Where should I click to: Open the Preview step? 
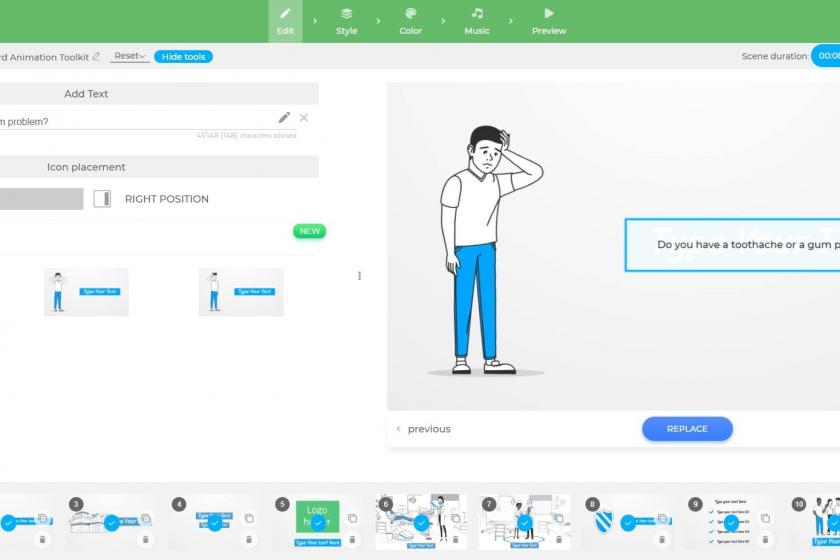click(x=548, y=21)
